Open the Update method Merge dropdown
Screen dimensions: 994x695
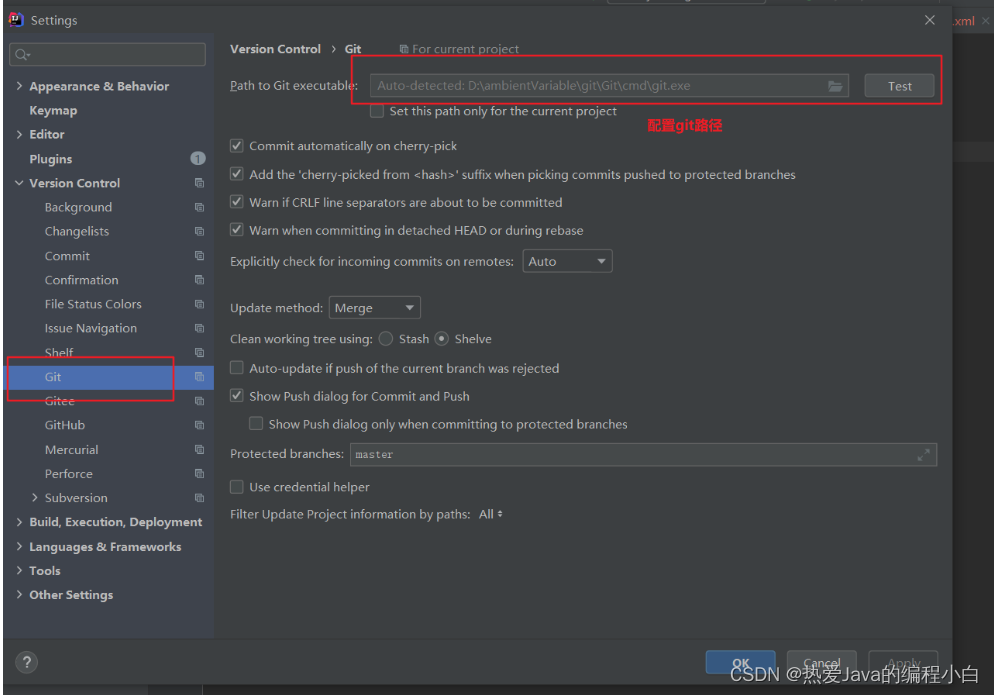[375, 308]
